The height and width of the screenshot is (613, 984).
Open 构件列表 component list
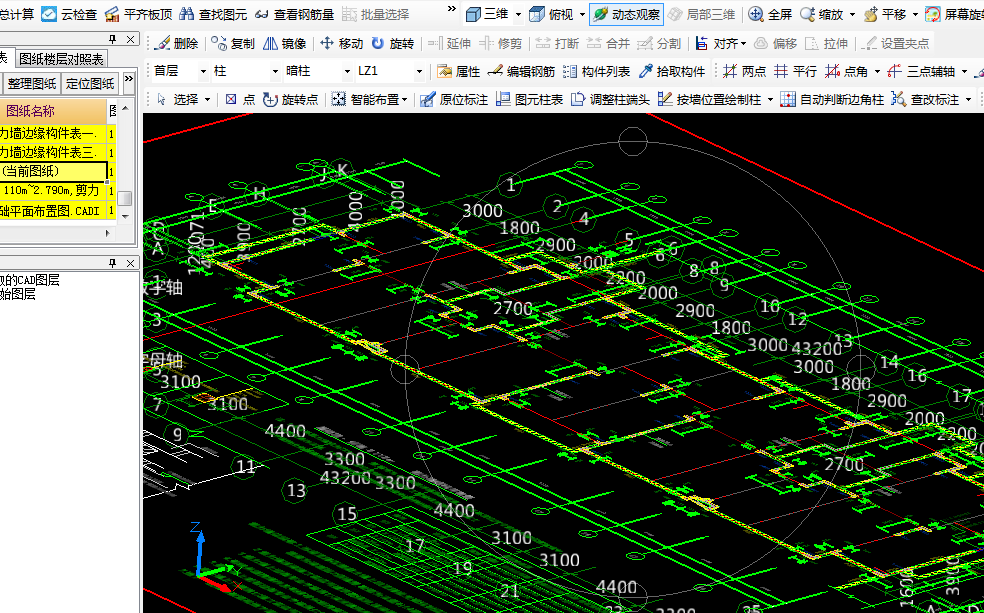(596, 72)
